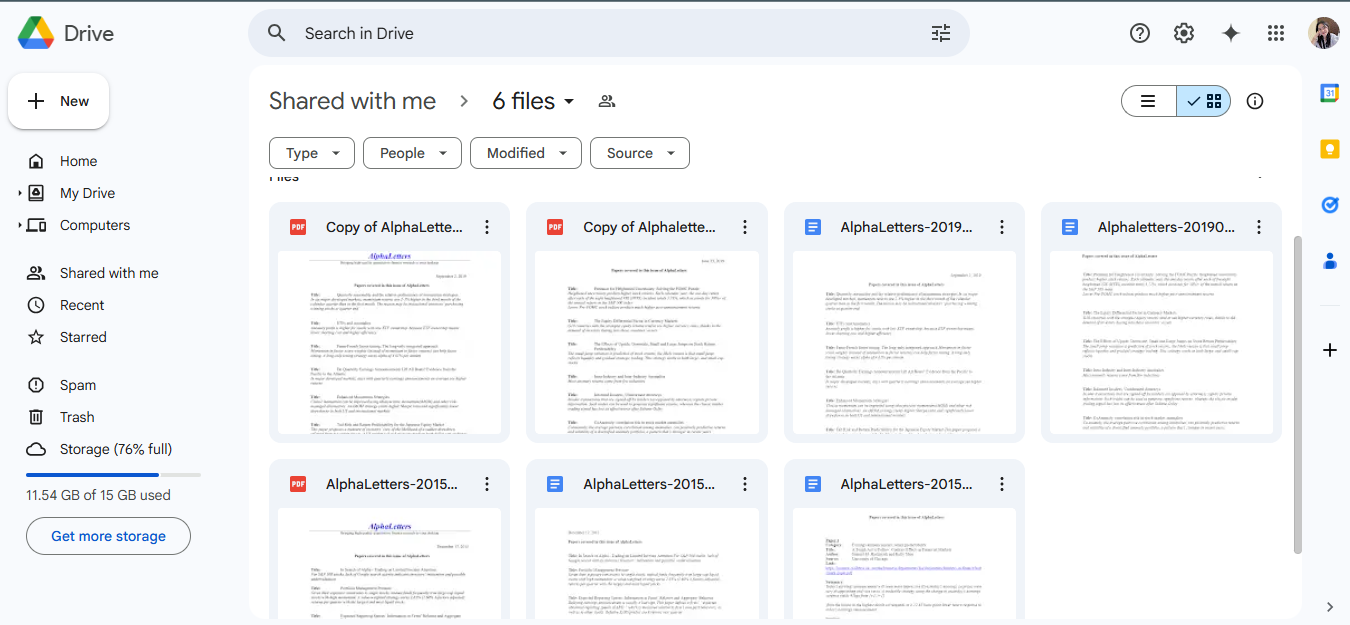Go to Starred in sidebar
This screenshot has height=625, width=1350.
pyautogui.click(x=83, y=337)
